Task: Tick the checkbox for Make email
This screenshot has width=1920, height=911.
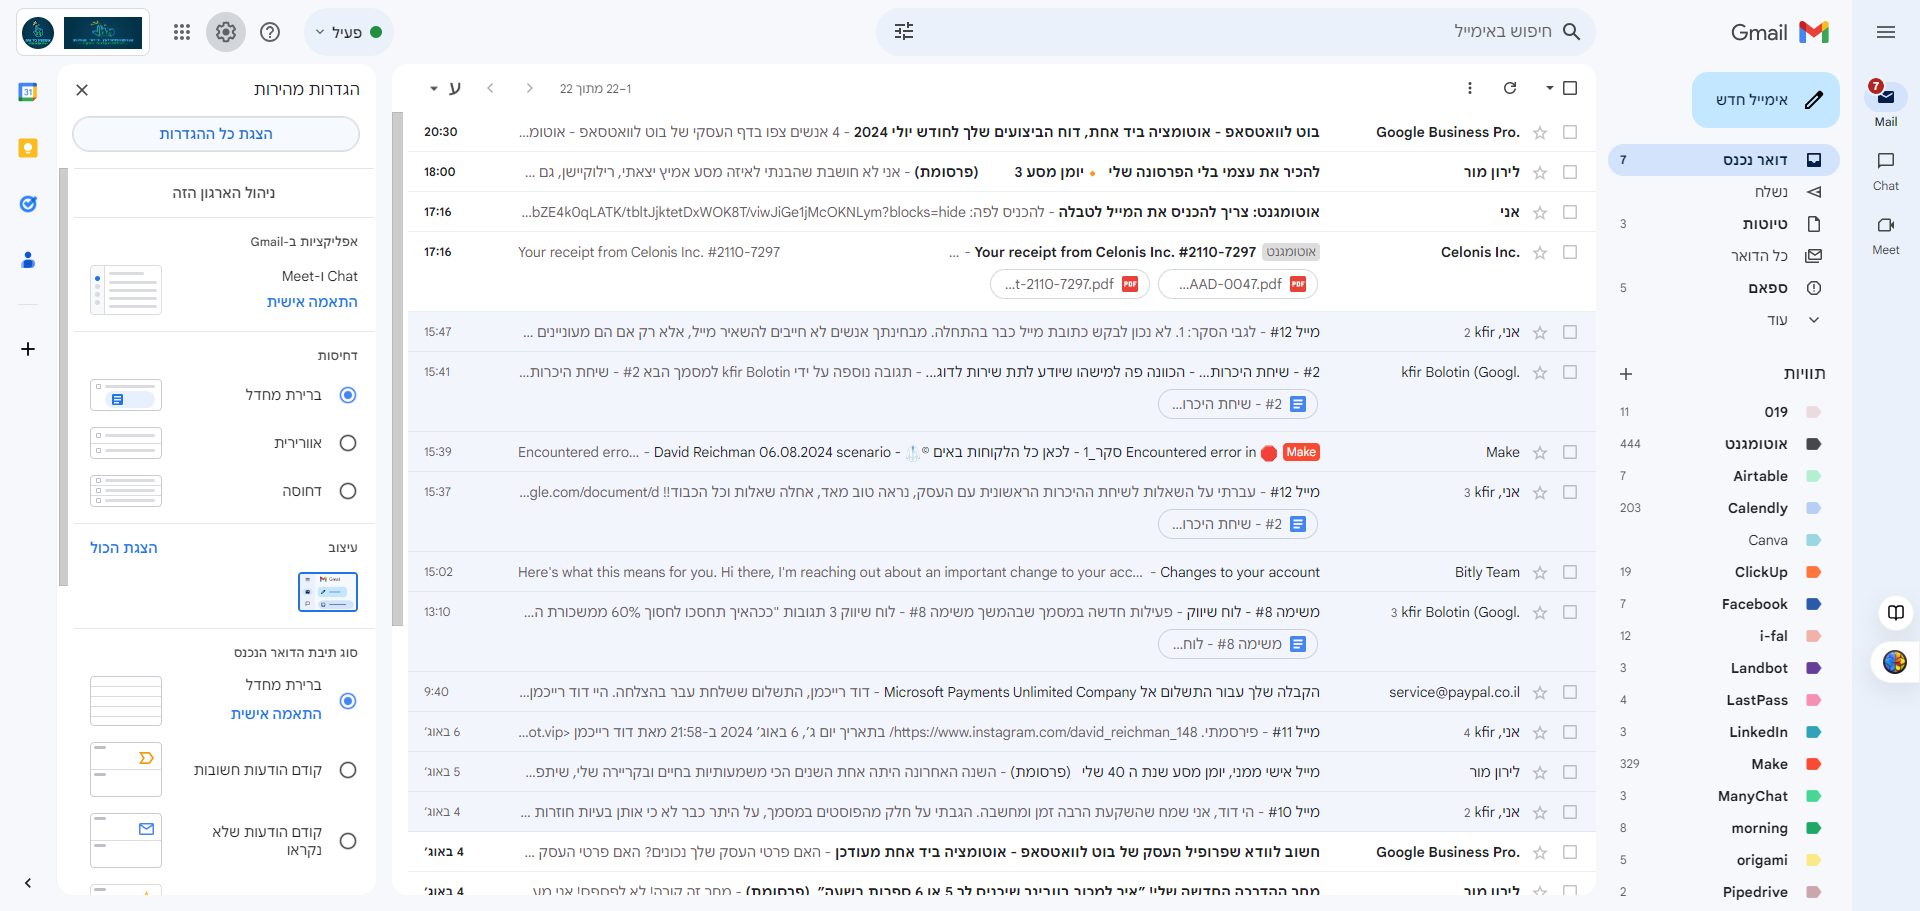Action: pos(1570,452)
